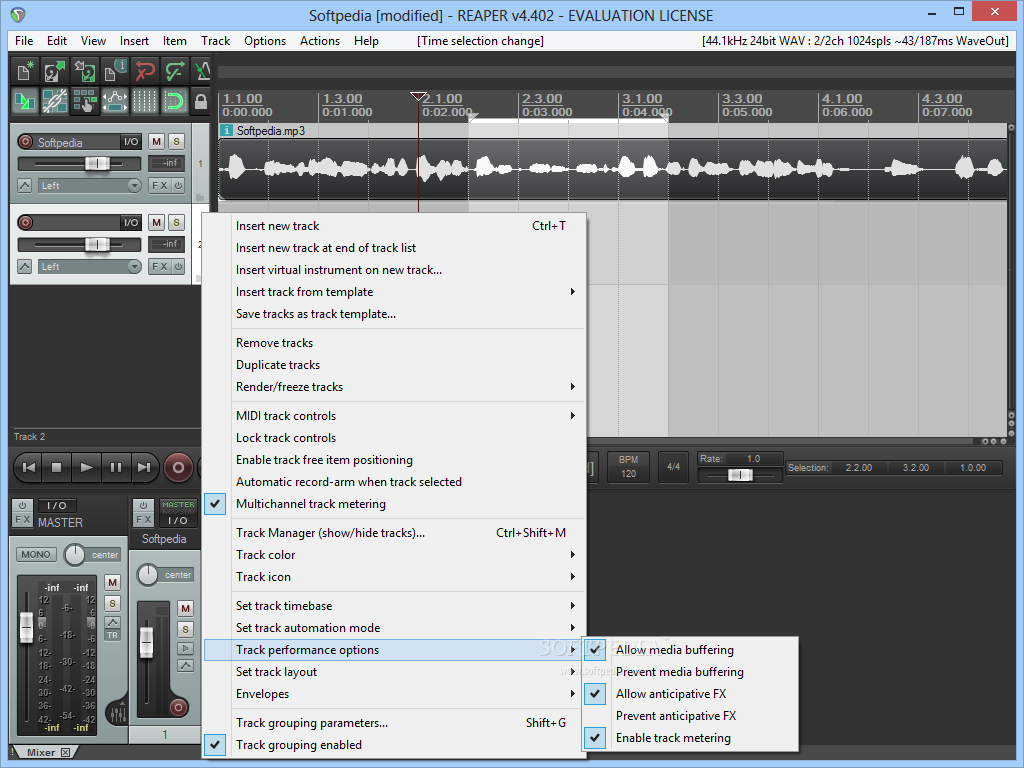Click the Open project toolbar icon
Image resolution: width=1024 pixels, height=768 pixels.
click(55, 71)
